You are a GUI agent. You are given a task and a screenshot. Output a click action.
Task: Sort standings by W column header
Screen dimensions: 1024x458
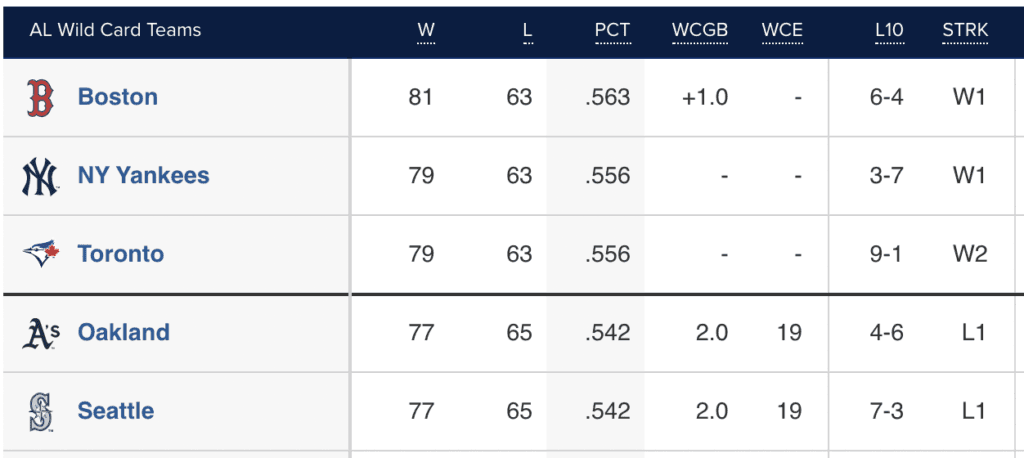(426, 30)
